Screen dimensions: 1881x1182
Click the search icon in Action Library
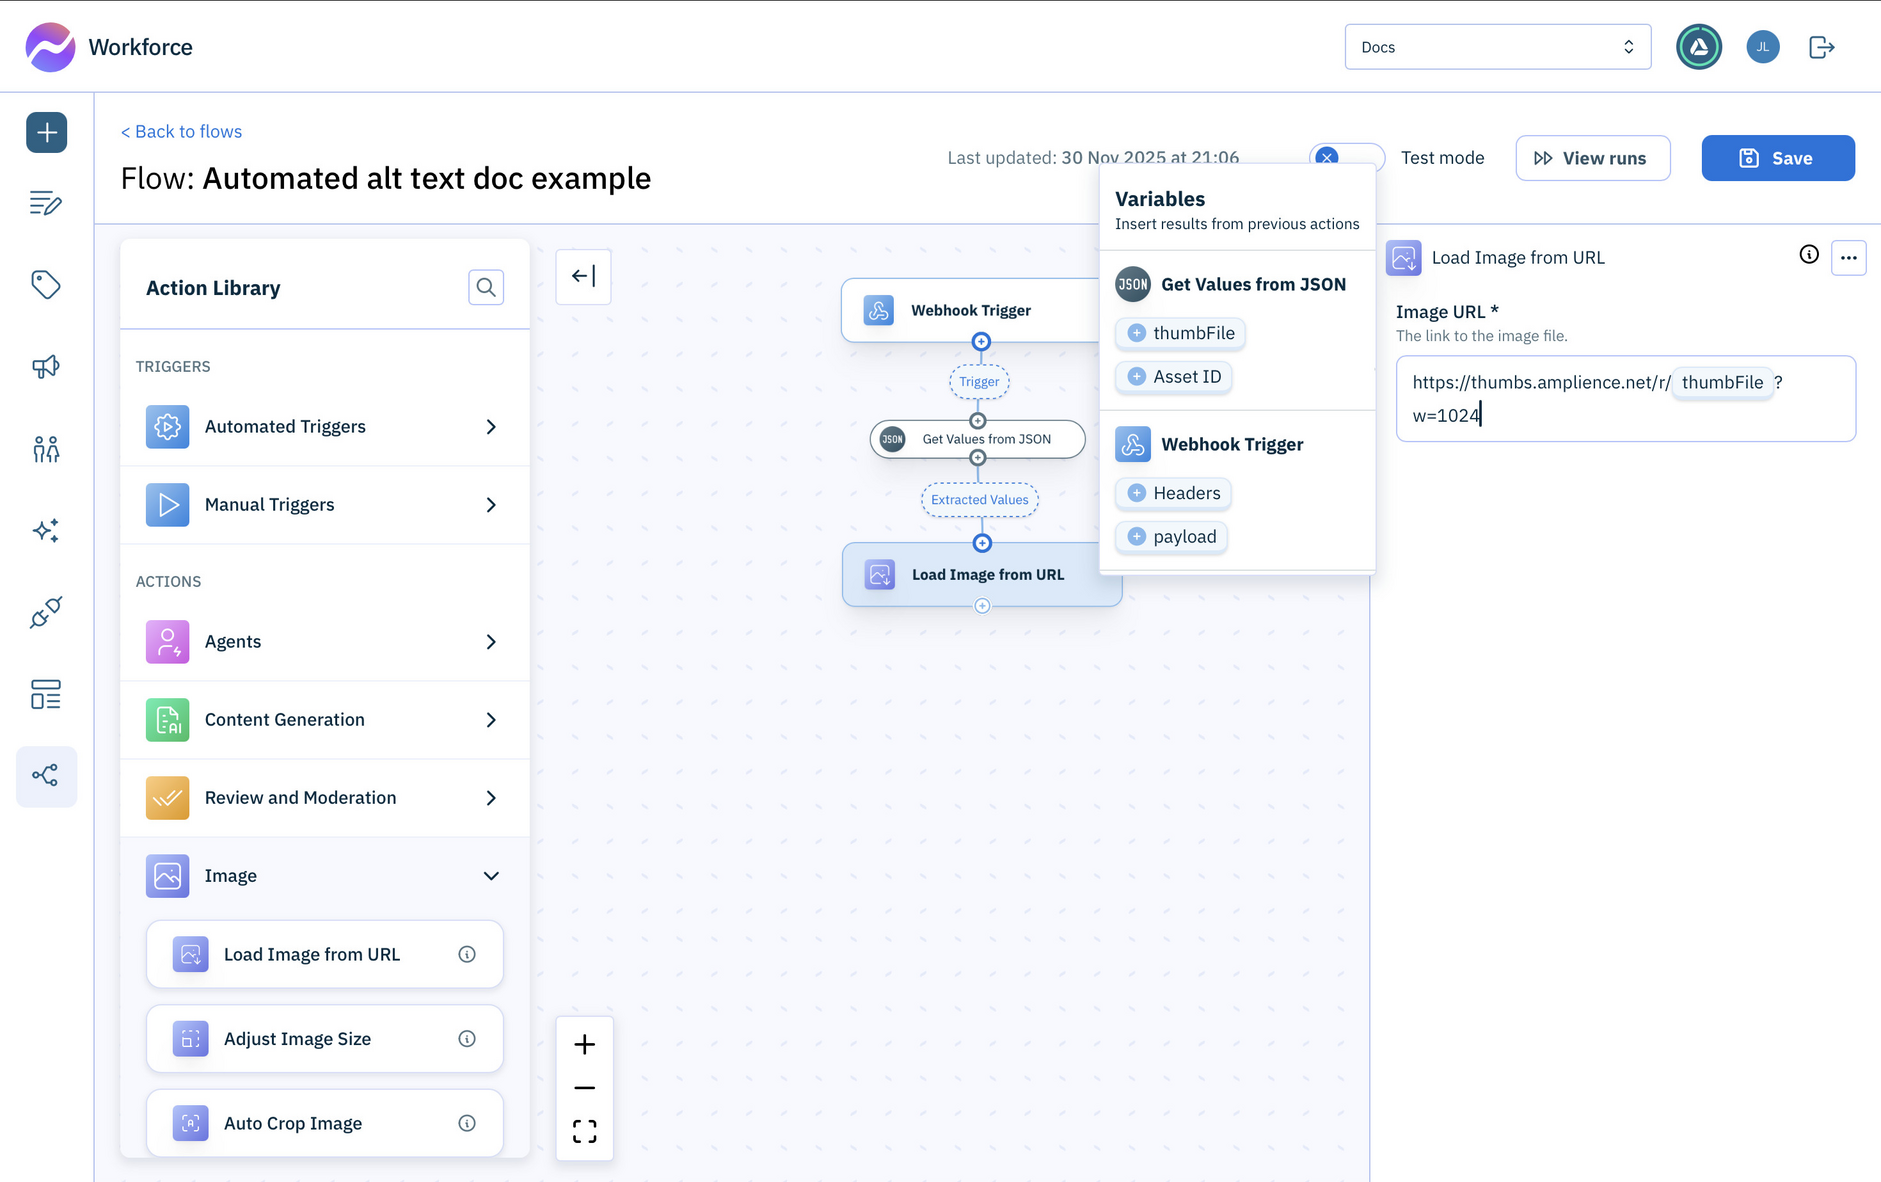click(486, 288)
